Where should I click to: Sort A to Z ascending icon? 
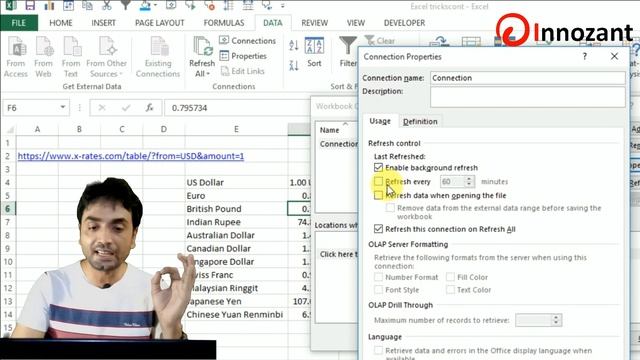coord(293,45)
